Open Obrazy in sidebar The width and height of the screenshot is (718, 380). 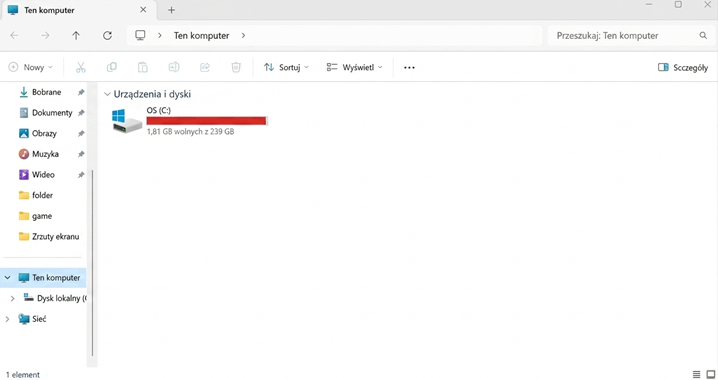pos(44,133)
